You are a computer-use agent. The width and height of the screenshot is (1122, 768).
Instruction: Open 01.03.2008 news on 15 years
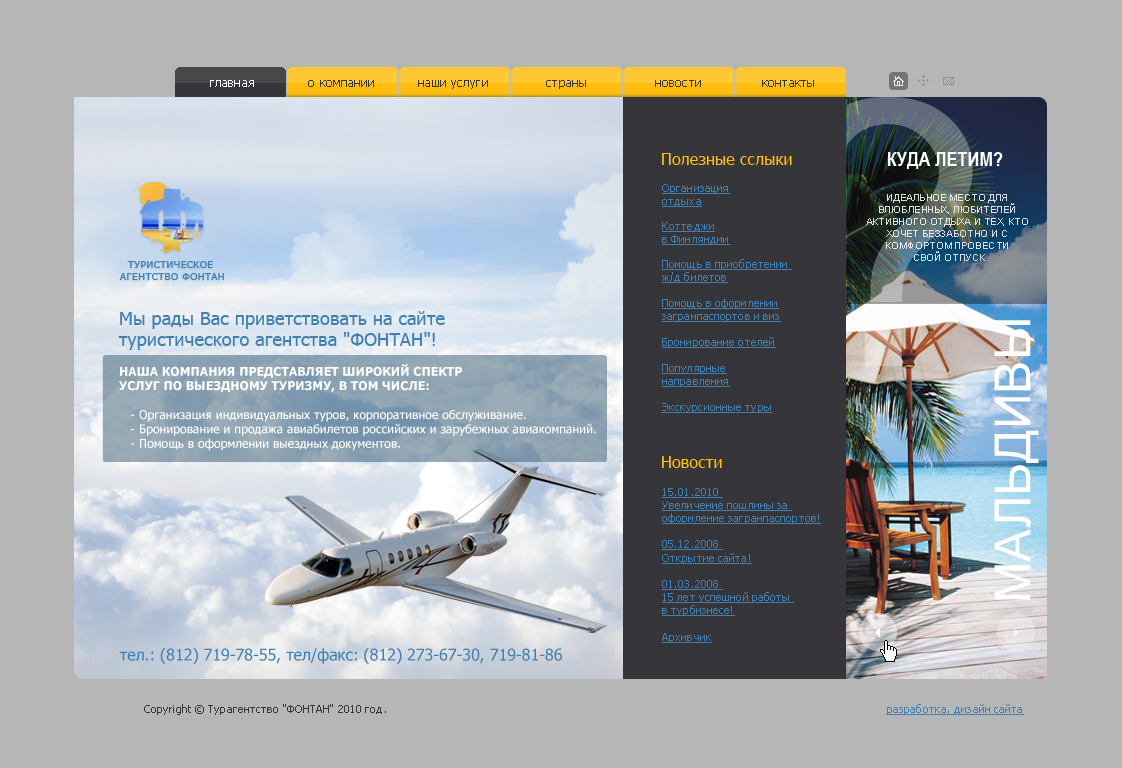(727, 597)
